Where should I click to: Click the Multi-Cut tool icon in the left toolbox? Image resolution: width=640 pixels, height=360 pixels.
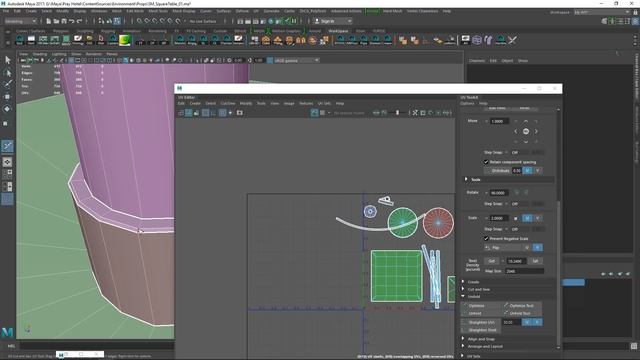[x=7, y=146]
